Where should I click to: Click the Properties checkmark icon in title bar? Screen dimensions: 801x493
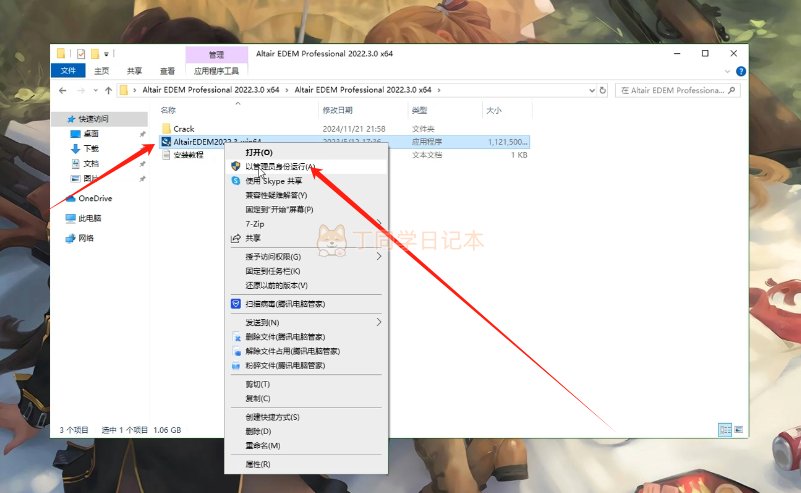[x=81, y=54]
